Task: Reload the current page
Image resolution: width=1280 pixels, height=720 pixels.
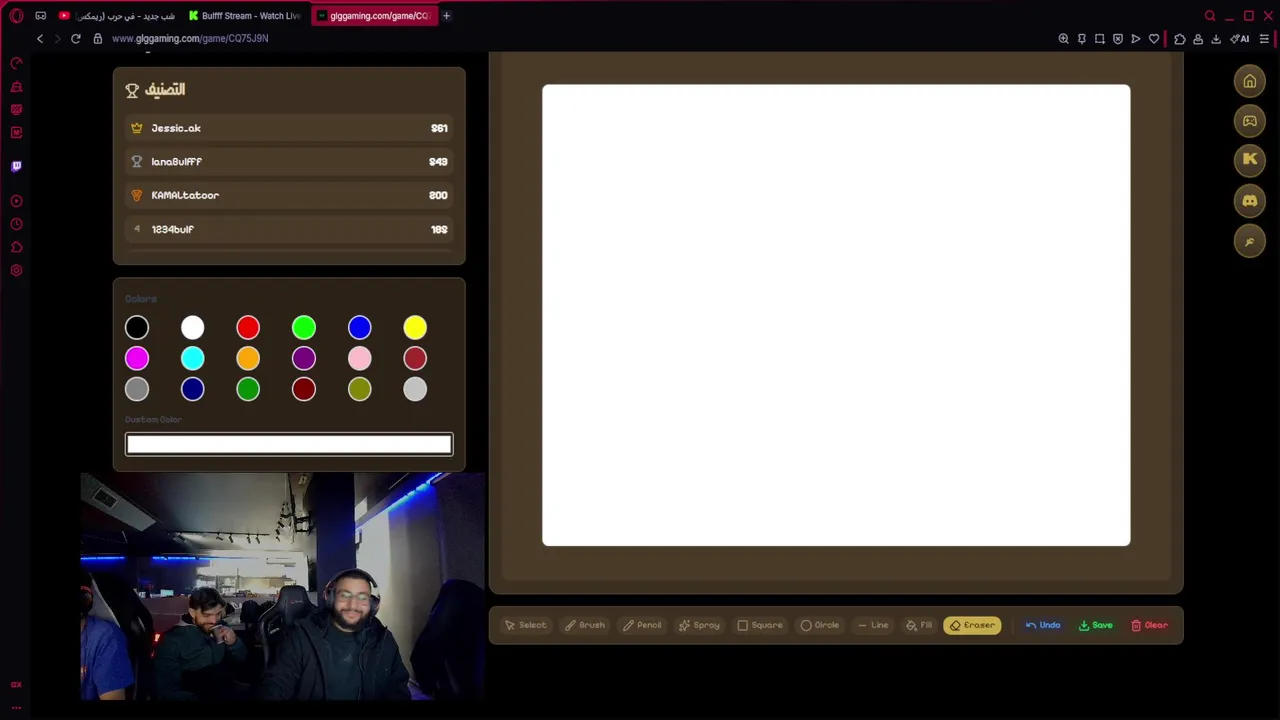Action: click(75, 38)
